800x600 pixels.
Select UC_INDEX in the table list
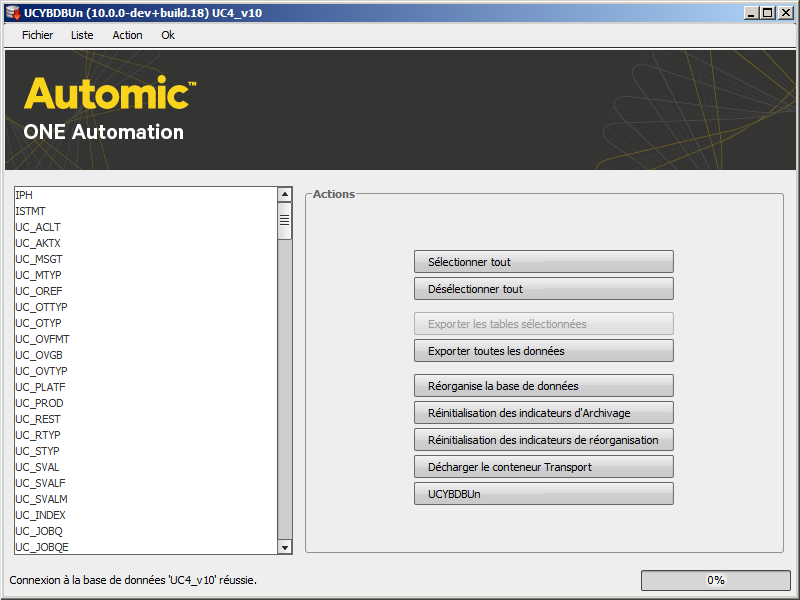tap(146, 515)
